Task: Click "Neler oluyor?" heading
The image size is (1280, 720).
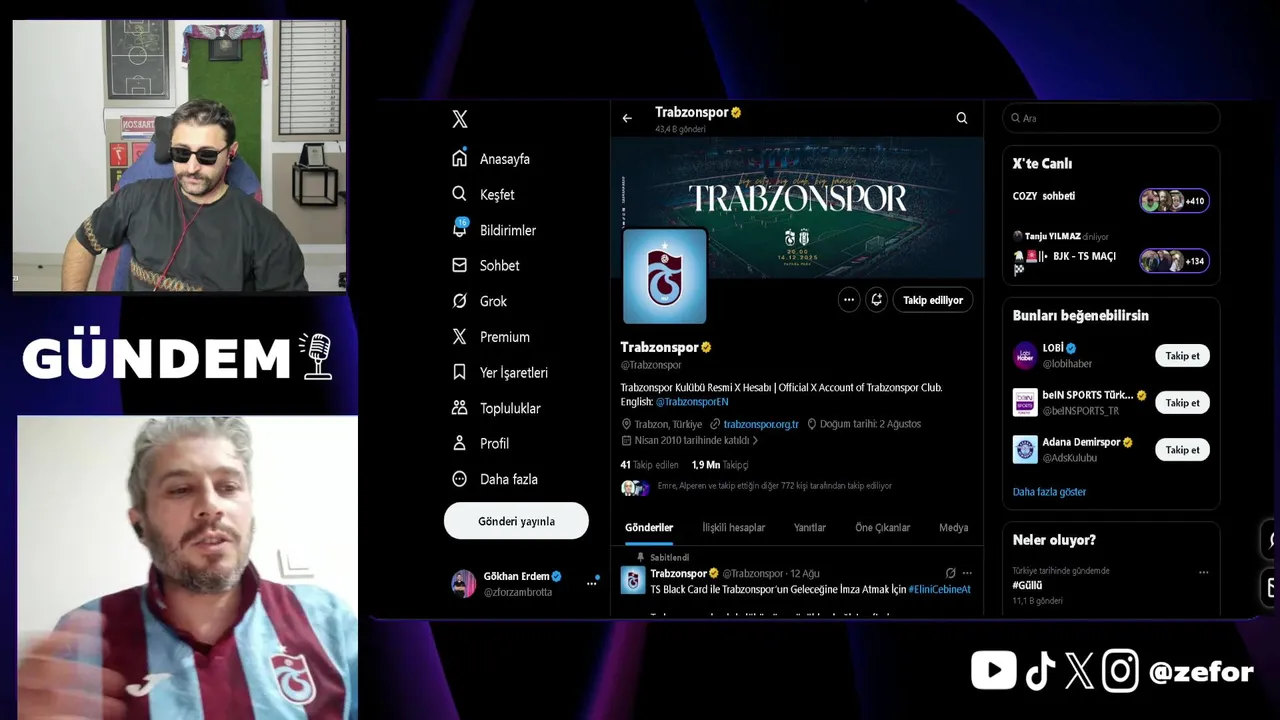Action: pos(1054,540)
